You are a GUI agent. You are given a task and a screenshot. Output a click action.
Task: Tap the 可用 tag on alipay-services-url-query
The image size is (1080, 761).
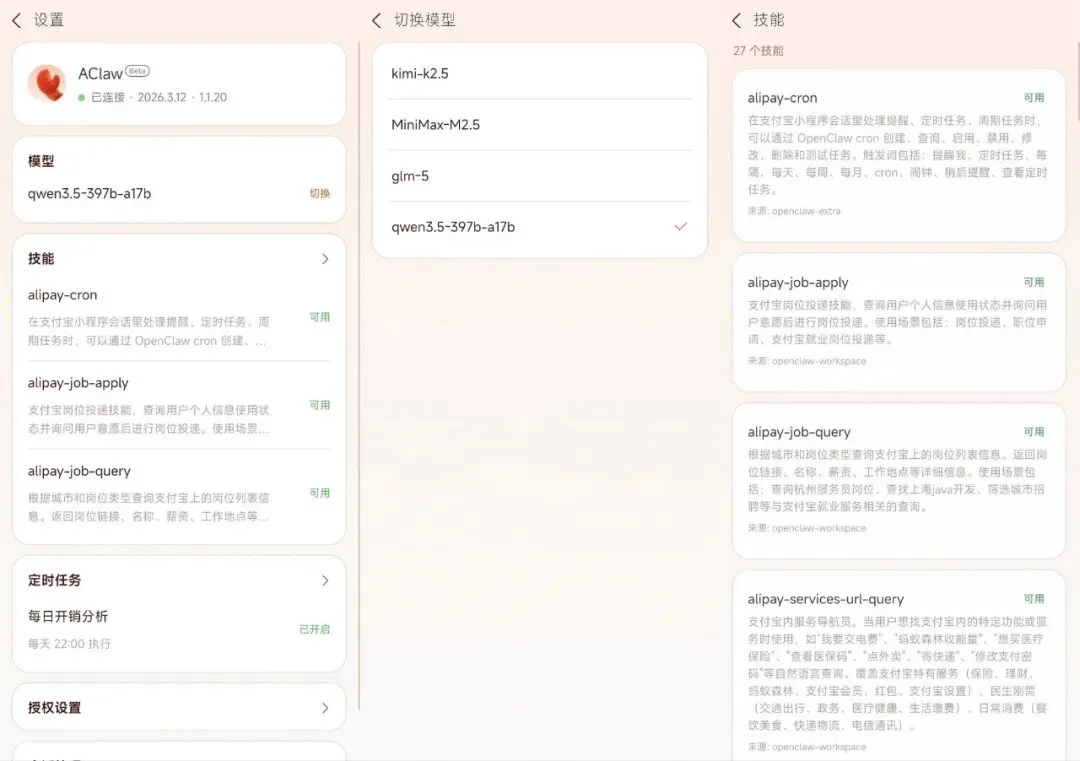[x=1035, y=598]
